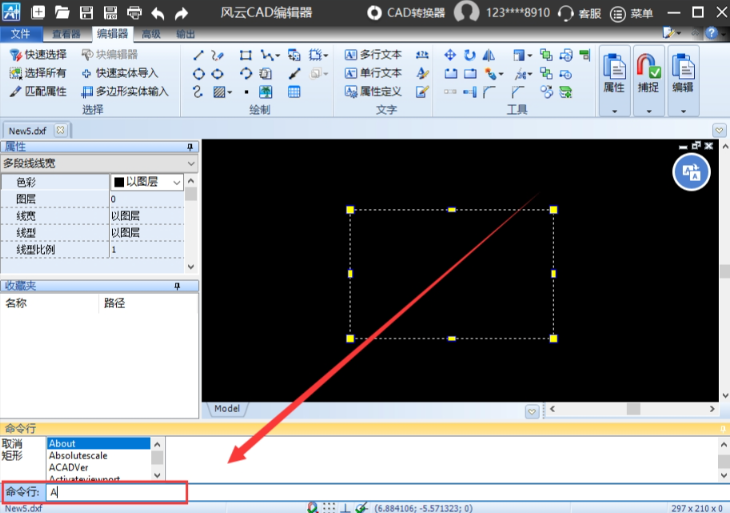Open the 色彩 color dropdown (以图层)
Image resolution: width=730 pixels, height=513 pixels.
pos(178,182)
